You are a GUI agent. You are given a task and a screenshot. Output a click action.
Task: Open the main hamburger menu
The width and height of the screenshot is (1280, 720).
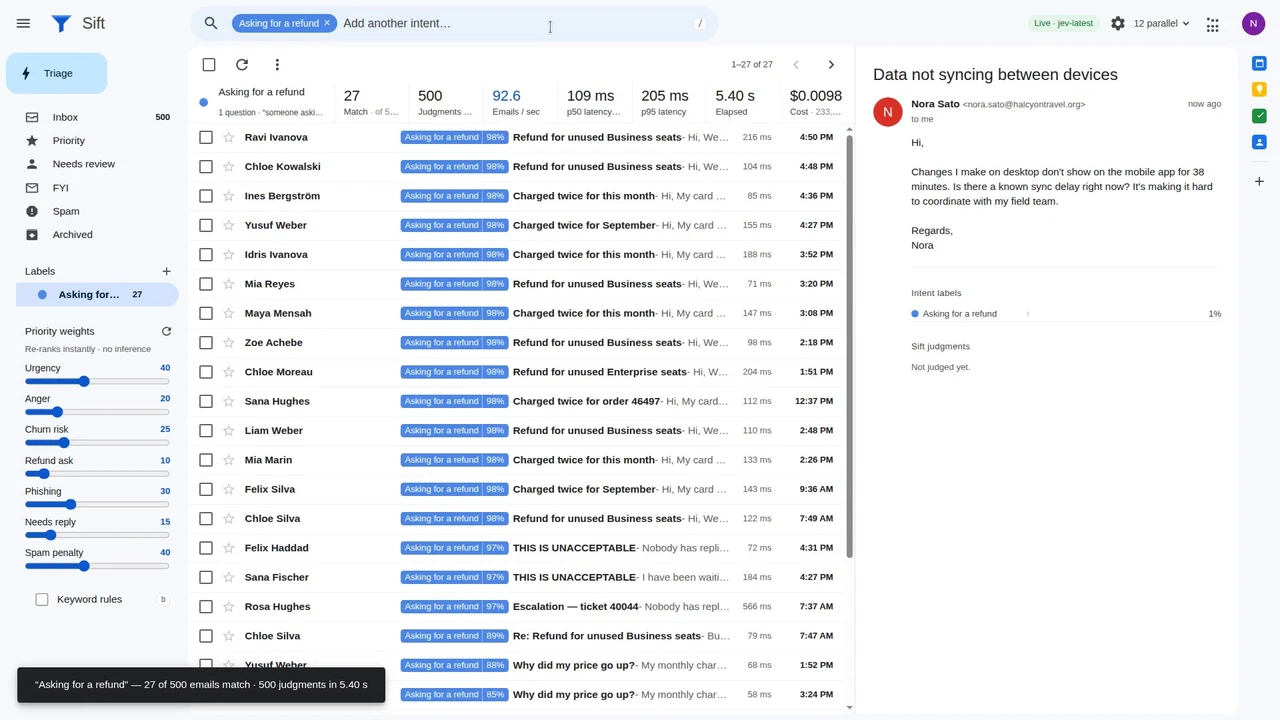[24, 23]
